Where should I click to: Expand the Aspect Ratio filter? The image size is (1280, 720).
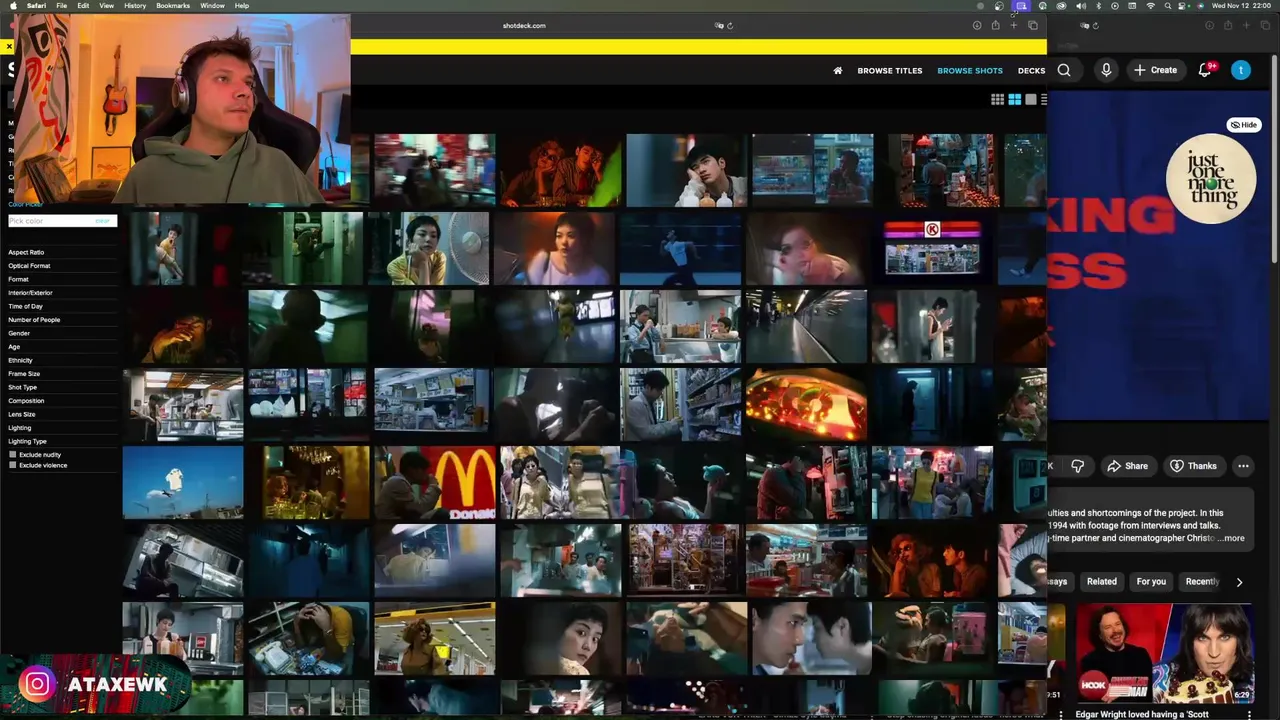tap(26, 252)
